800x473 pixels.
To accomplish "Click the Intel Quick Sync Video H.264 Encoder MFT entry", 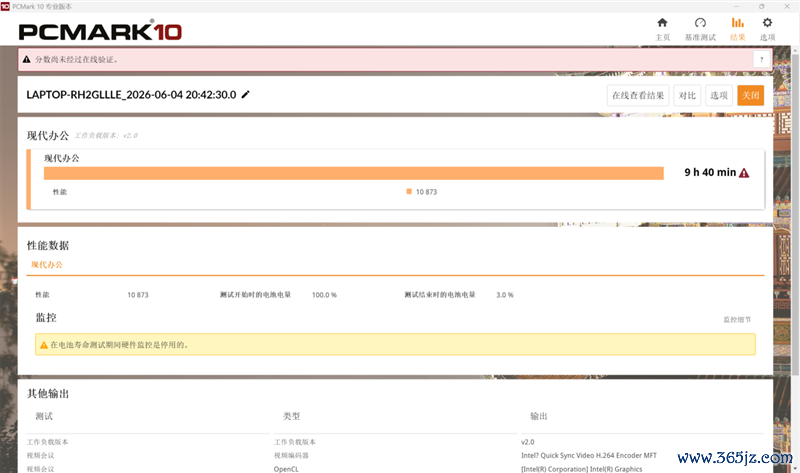I will pos(589,455).
